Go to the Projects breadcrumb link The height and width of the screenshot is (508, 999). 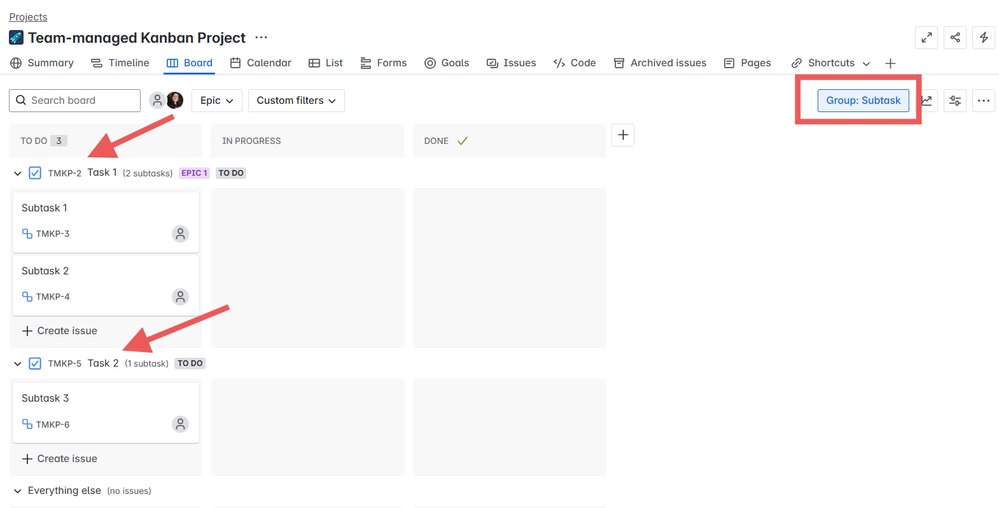pos(28,17)
